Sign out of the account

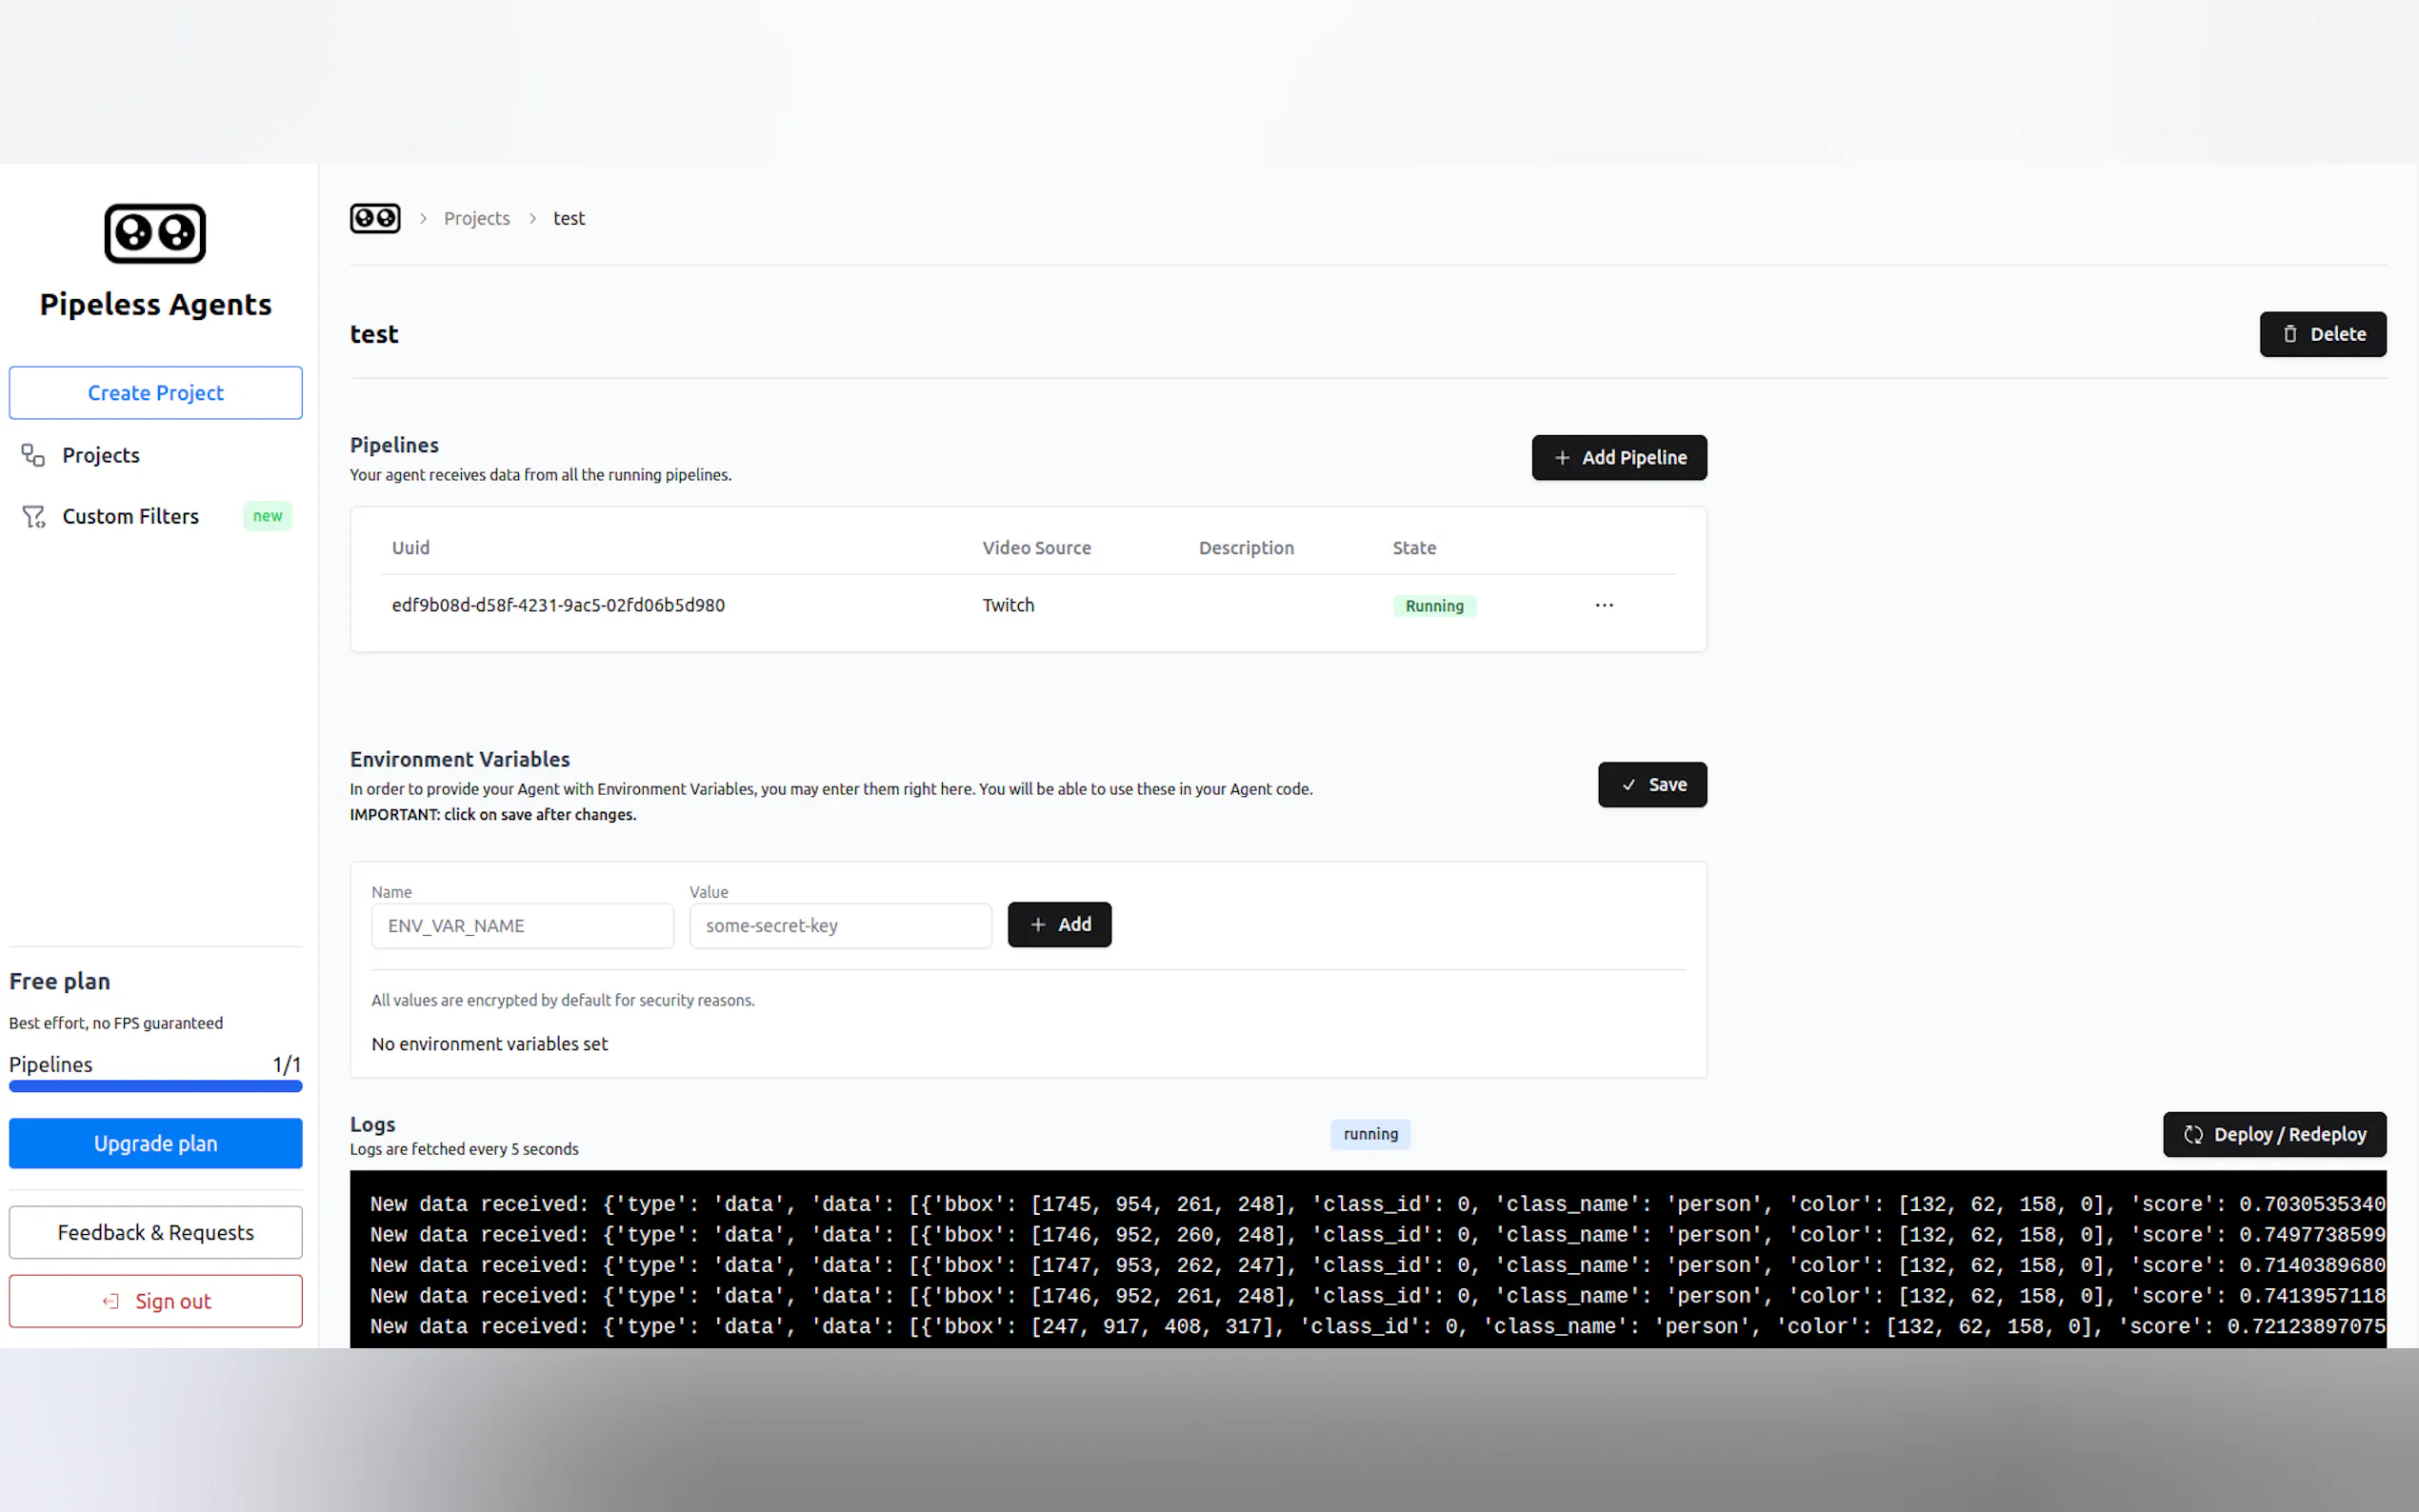pyautogui.click(x=155, y=1301)
